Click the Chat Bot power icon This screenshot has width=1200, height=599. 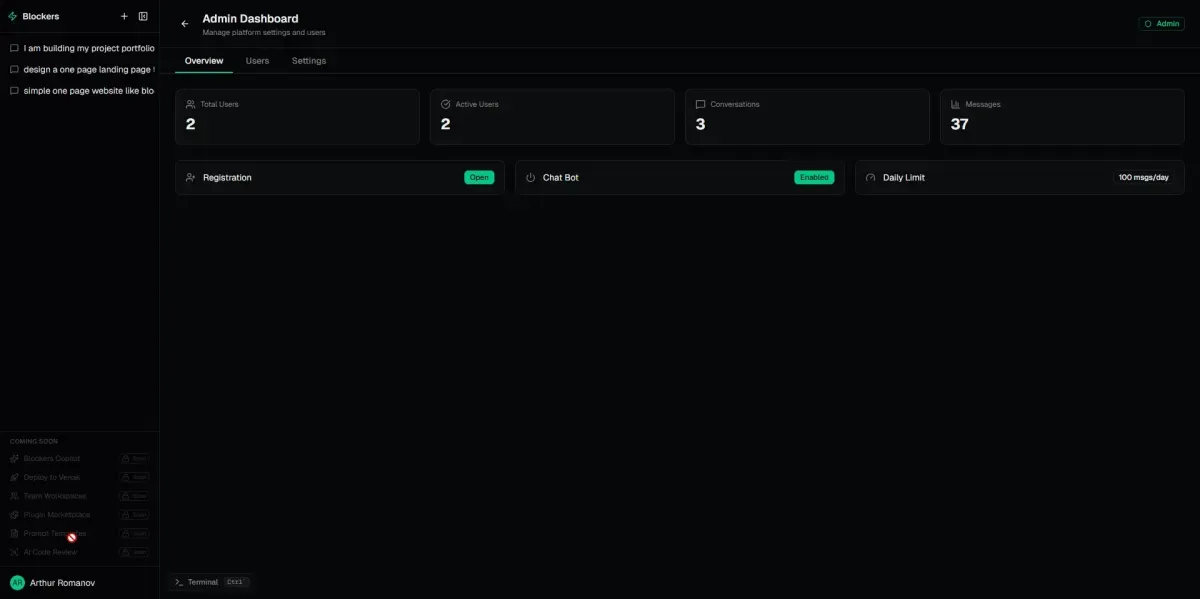coord(530,178)
